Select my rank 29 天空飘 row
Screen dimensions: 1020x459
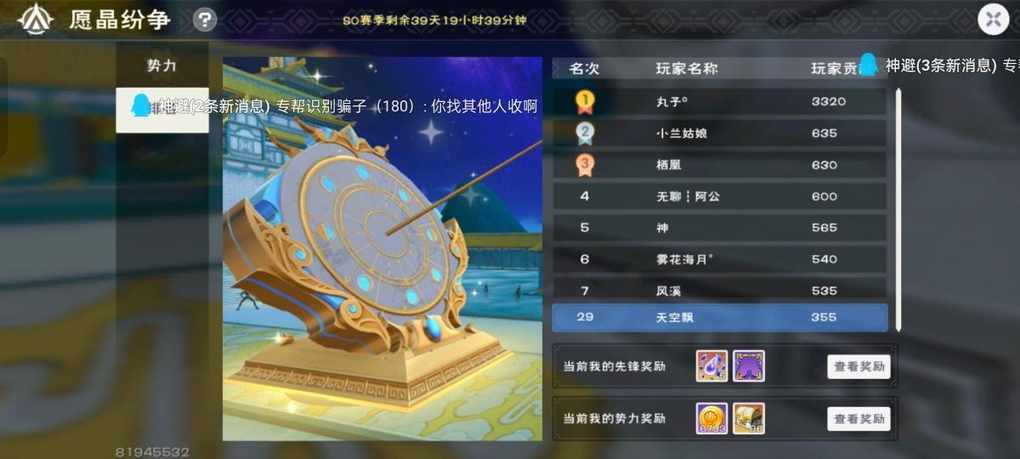point(719,317)
